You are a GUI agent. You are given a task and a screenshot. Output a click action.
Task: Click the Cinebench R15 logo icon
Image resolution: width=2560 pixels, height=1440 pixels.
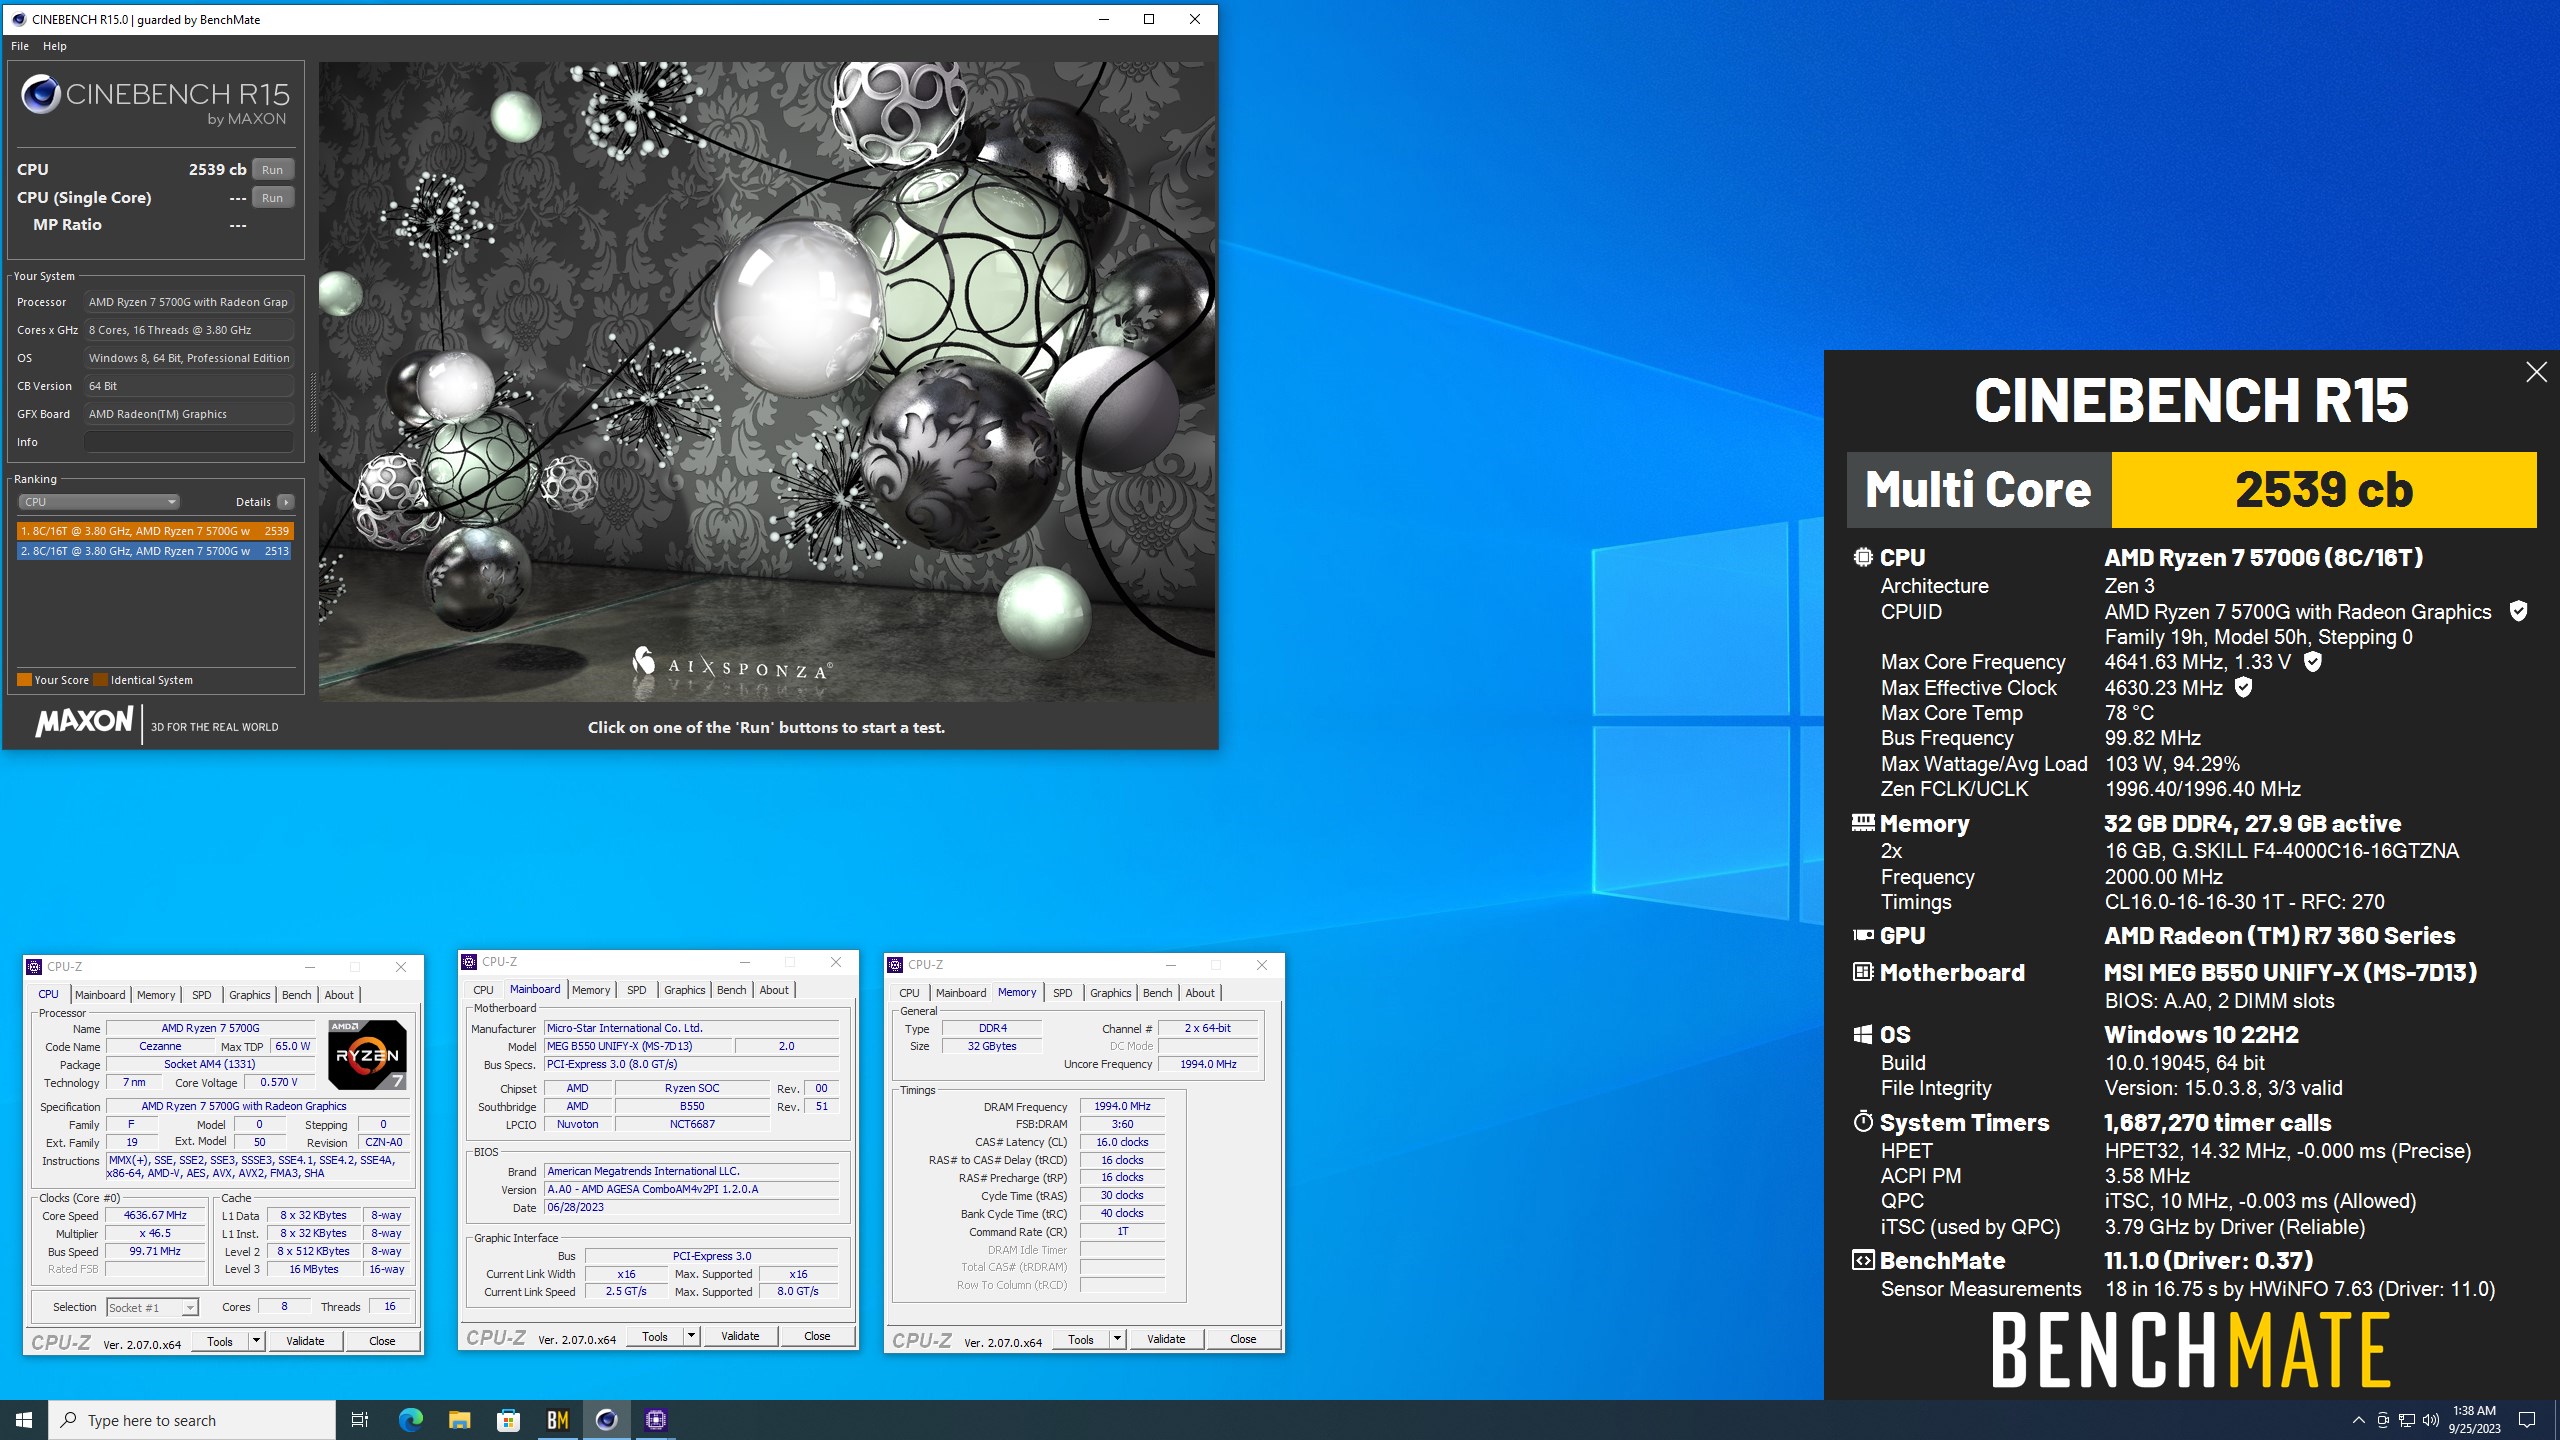click(x=41, y=95)
